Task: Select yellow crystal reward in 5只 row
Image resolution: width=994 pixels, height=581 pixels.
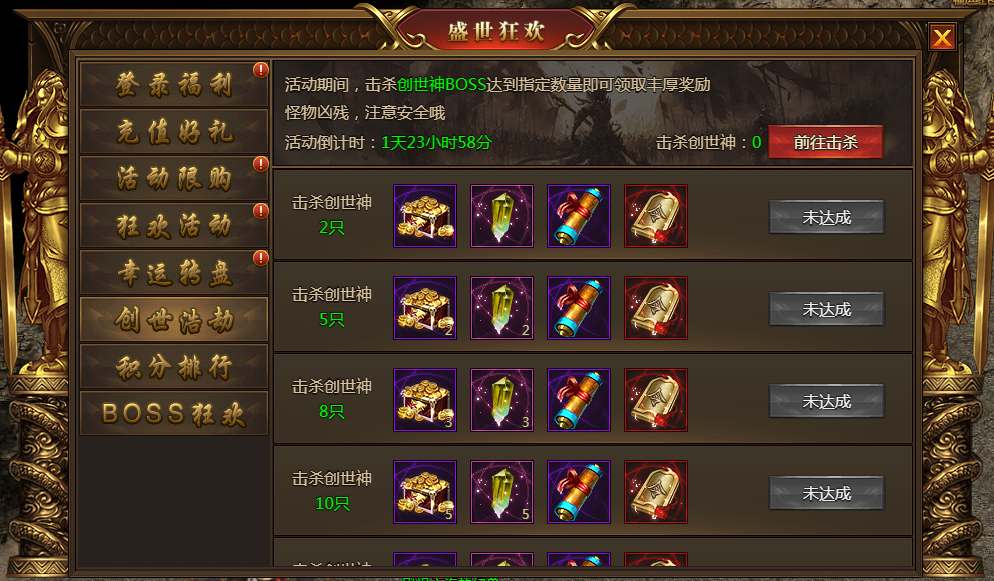Action: tap(501, 308)
